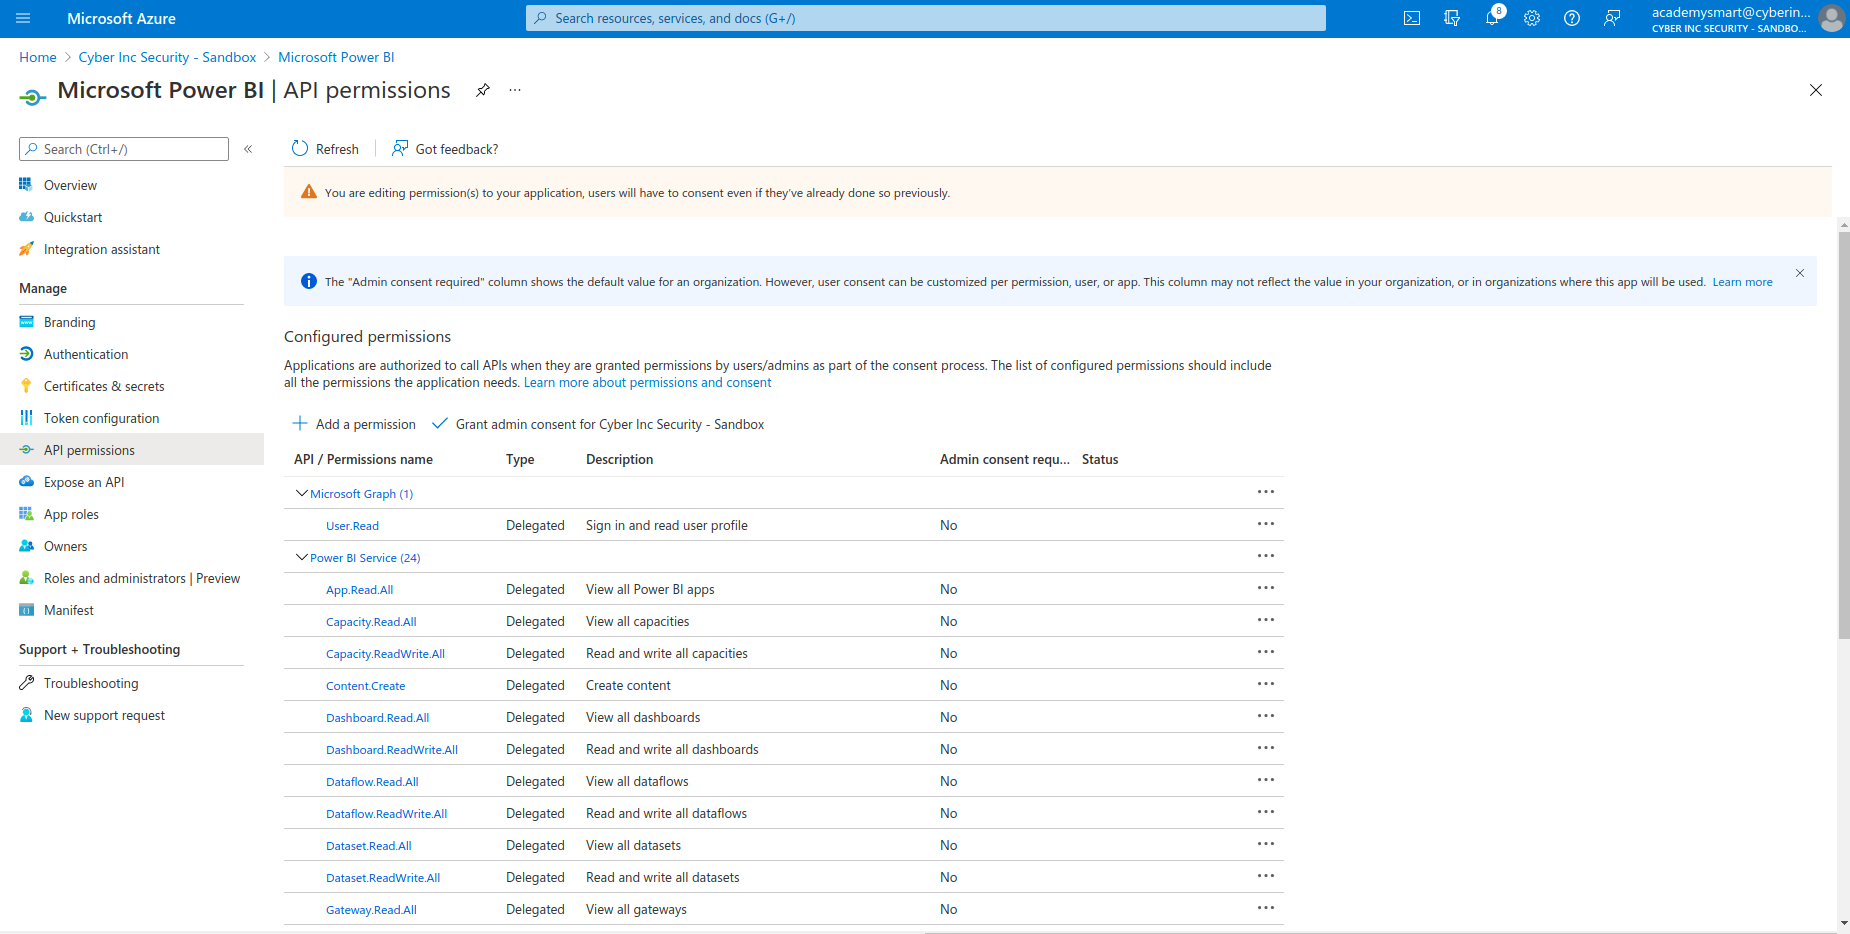Open the Azure portal hamburger menu
This screenshot has height=934, width=1850.
23,18
